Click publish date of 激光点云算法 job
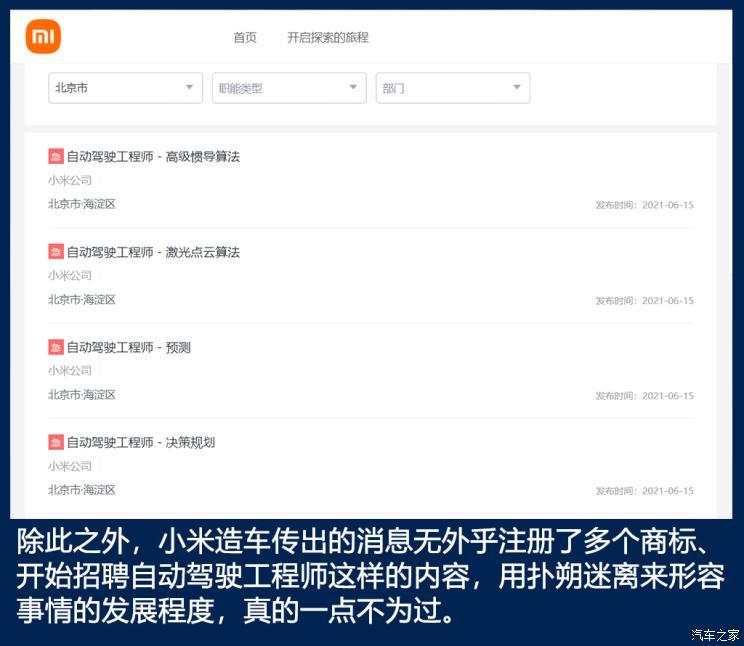Image resolution: width=744 pixels, height=646 pixels. coord(644,300)
